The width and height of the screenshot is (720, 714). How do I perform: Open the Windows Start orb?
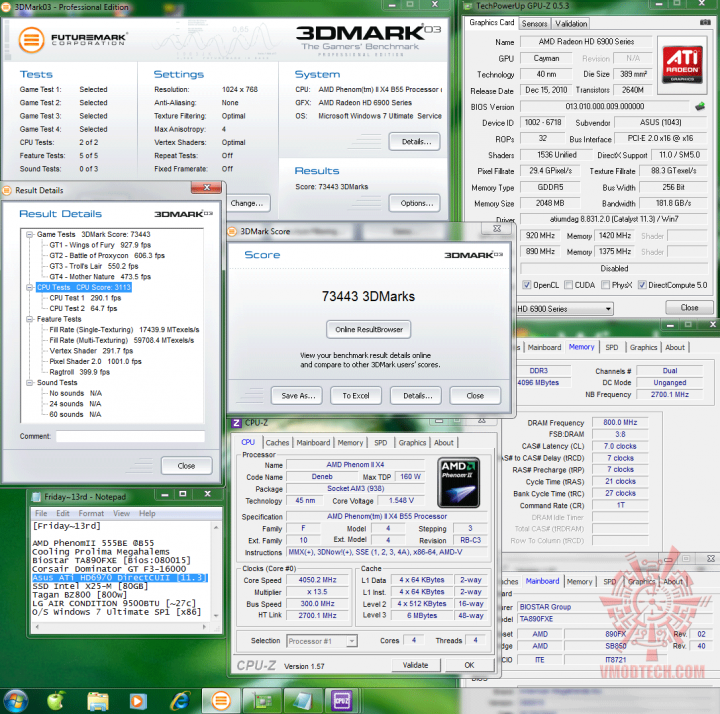click(16, 701)
